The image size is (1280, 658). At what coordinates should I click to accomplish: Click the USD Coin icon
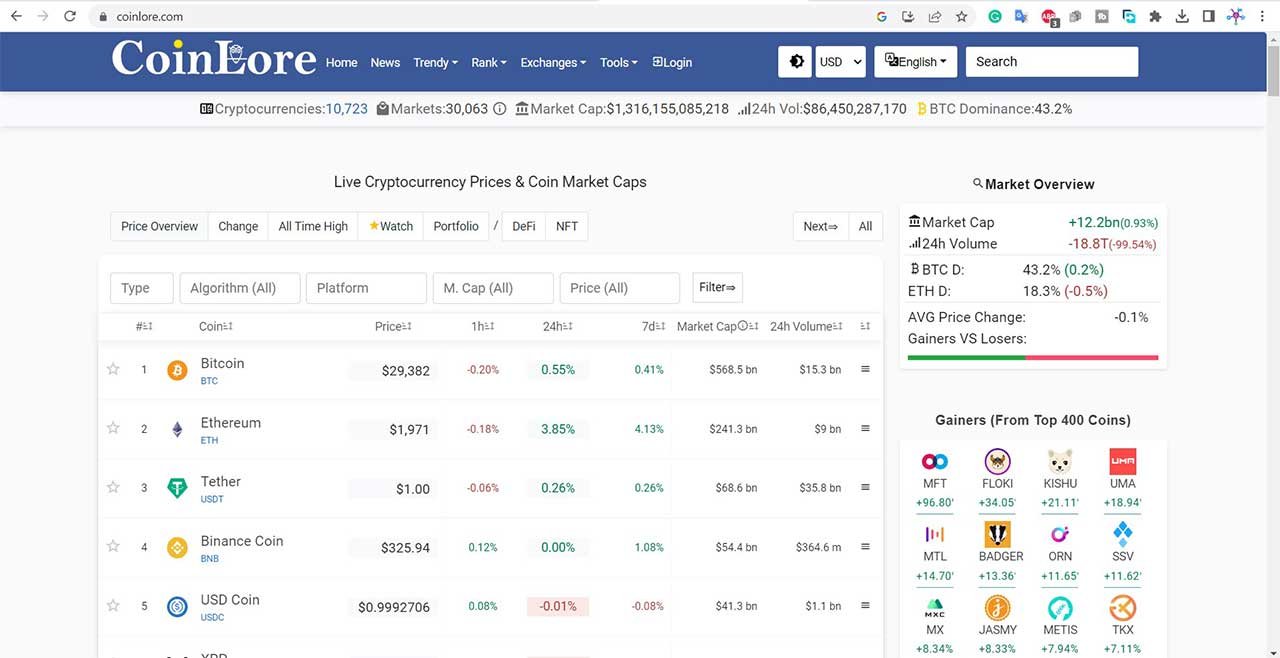point(177,606)
